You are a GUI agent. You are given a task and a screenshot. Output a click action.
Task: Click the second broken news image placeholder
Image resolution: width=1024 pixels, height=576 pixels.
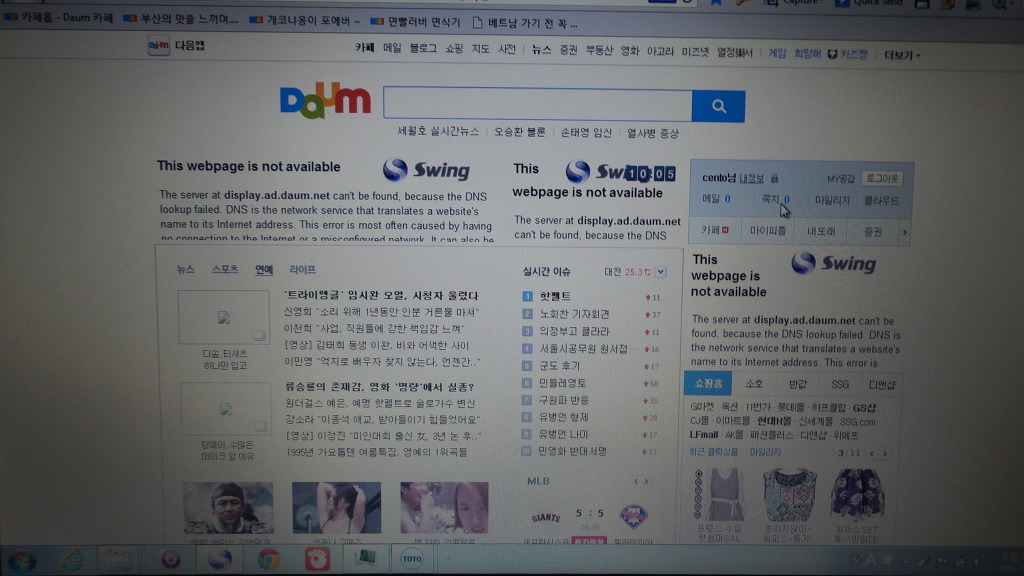pyautogui.click(x=225, y=409)
